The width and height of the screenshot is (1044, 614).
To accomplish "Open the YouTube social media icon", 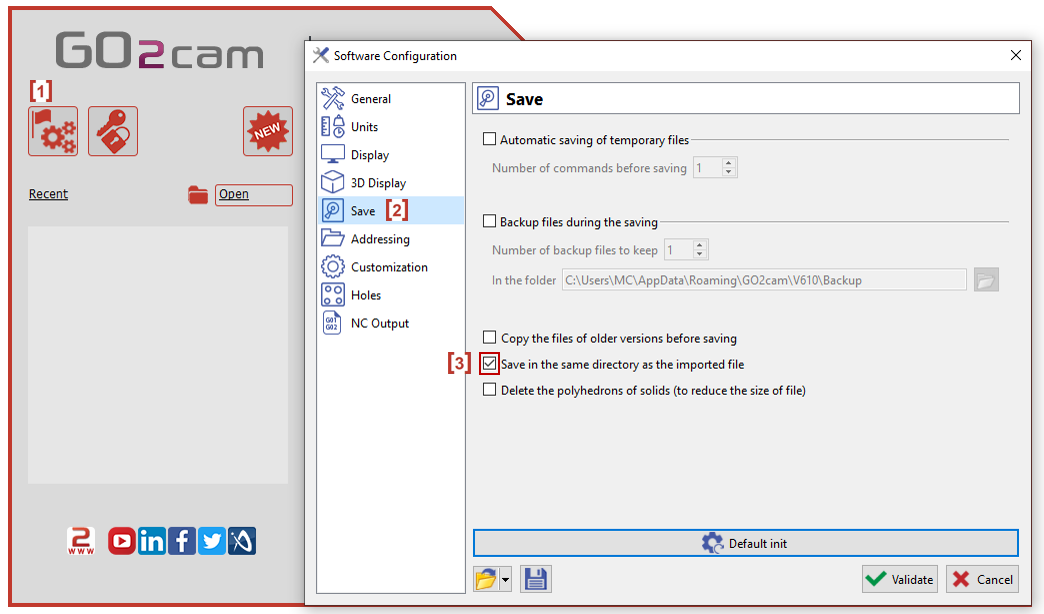I will (122, 541).
